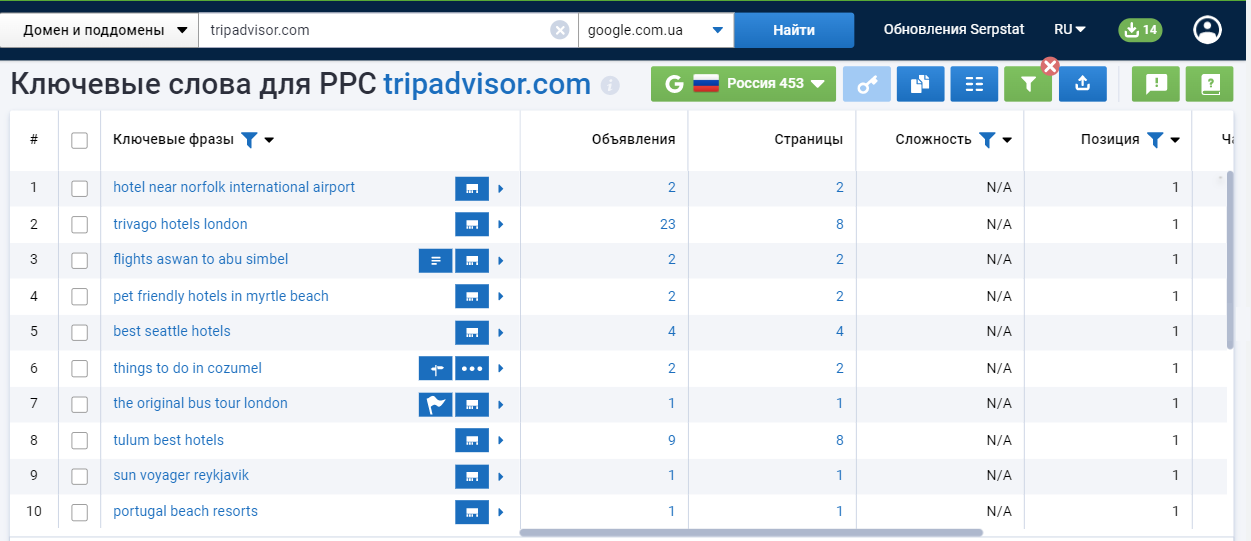Click the export upload icon button
This screenshot has width=1251, height=541.
pyautogui.click(x=1082, y=84)
